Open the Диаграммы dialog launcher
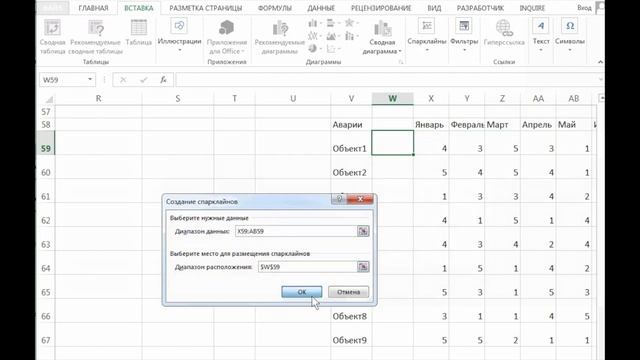Viewport: 640px width, 360px height. tap(401, 62)
